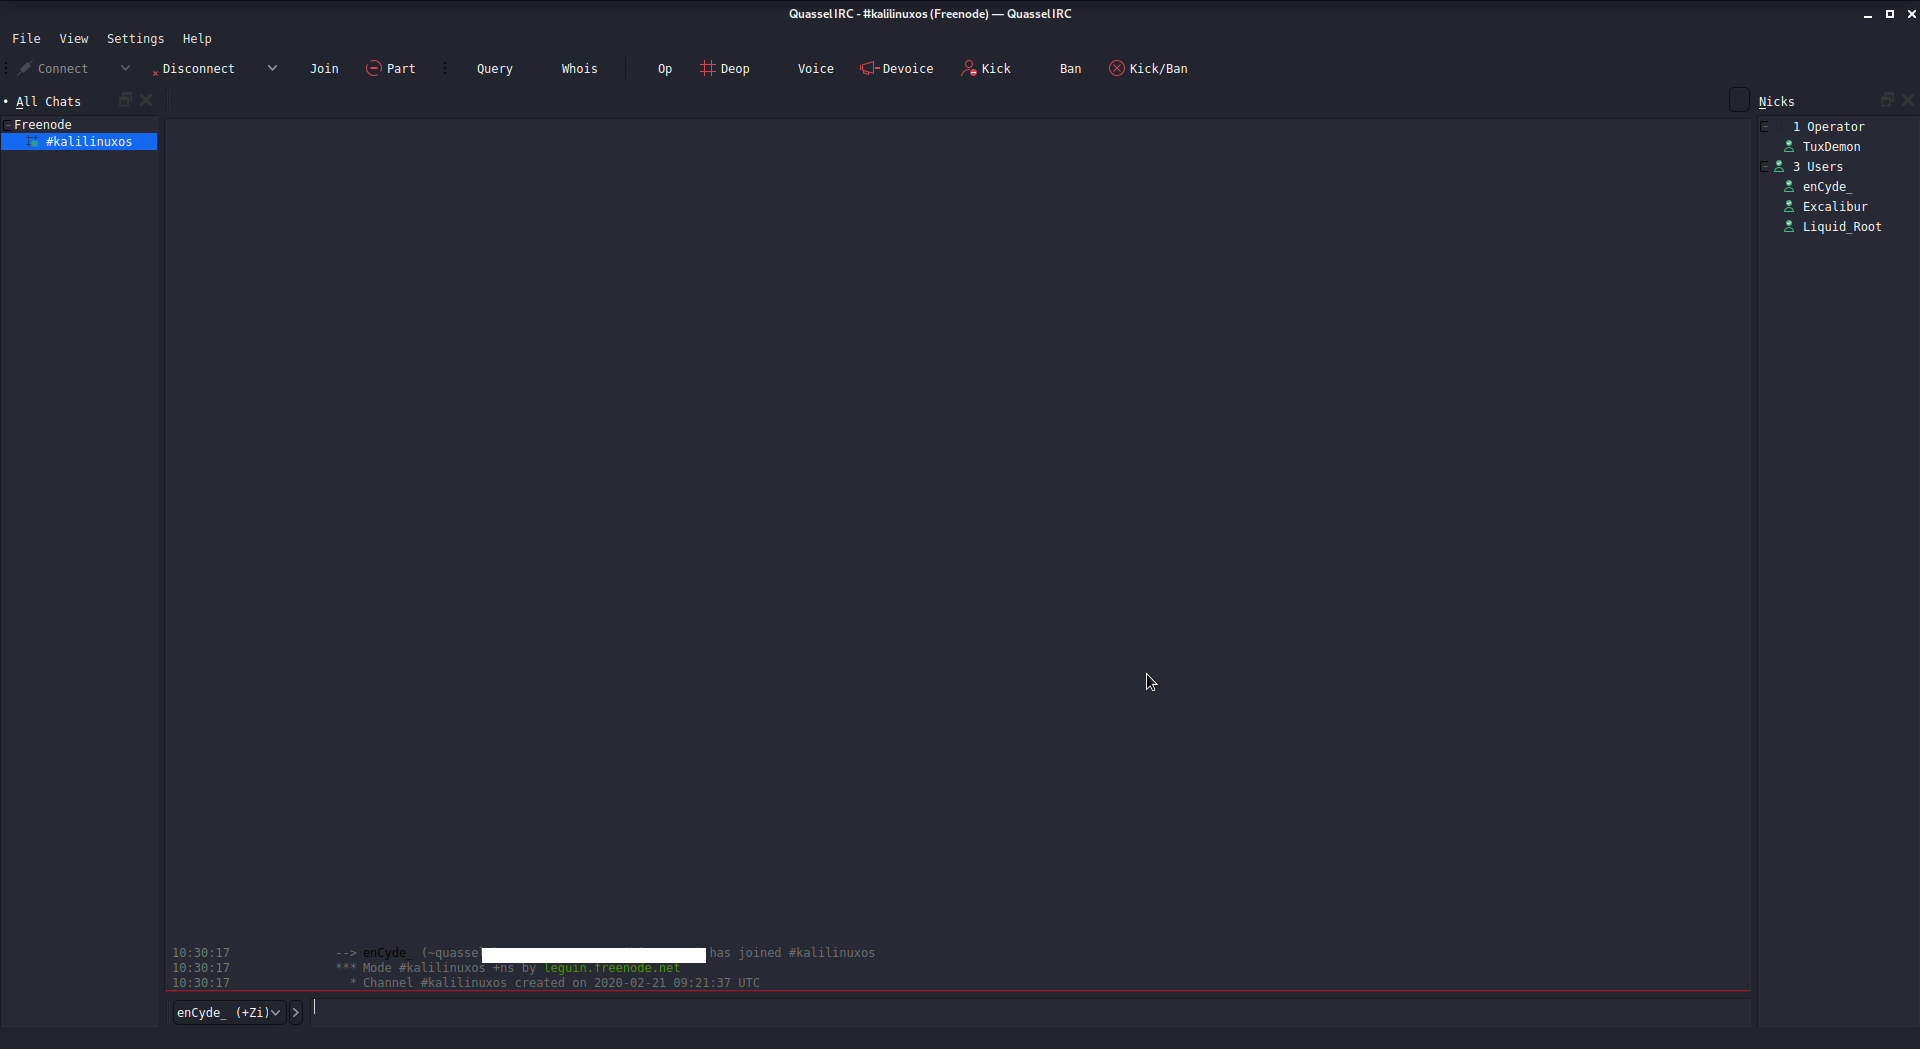The height and width of the screenshot is (1049, 1920).
Task: Click the Deop hash icon
Action: pyautogui.click(x=707, y=68)
